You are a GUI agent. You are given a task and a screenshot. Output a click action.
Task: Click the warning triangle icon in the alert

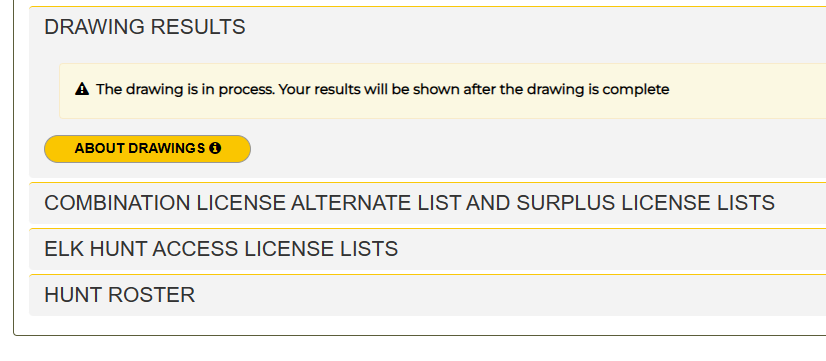click(x=82, y=89)
